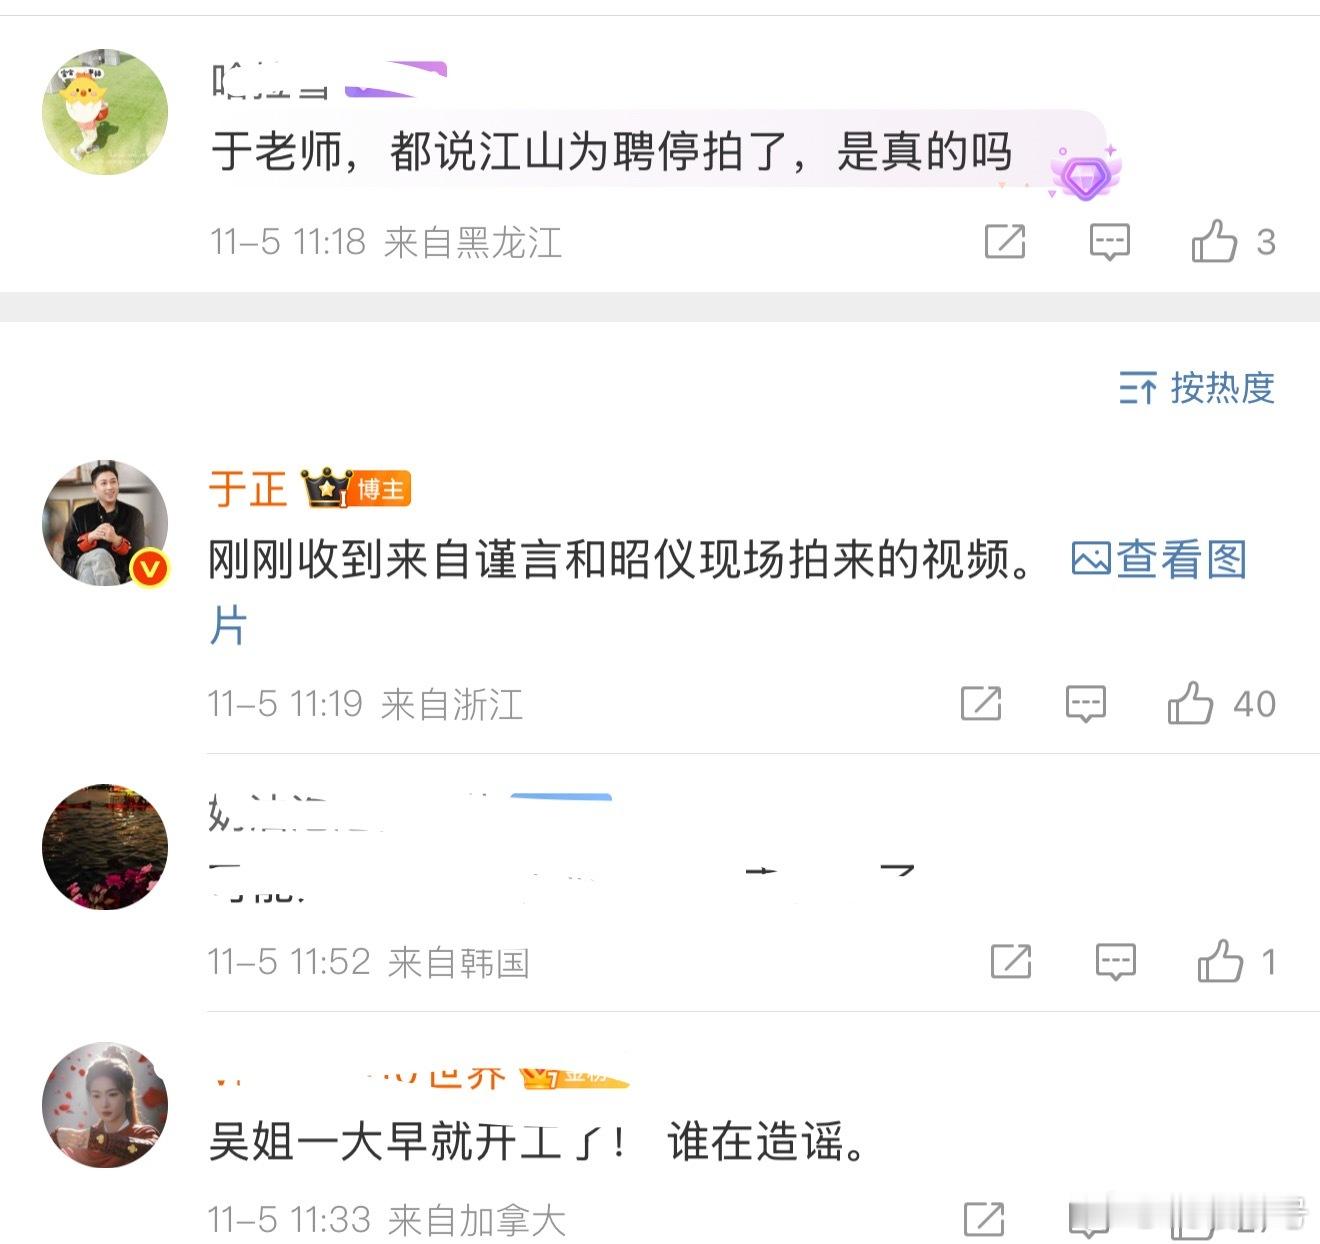Screen dimensions: 1320x1244
Task: Change comment sorting via 按热度
Action: click(1197, 388)
